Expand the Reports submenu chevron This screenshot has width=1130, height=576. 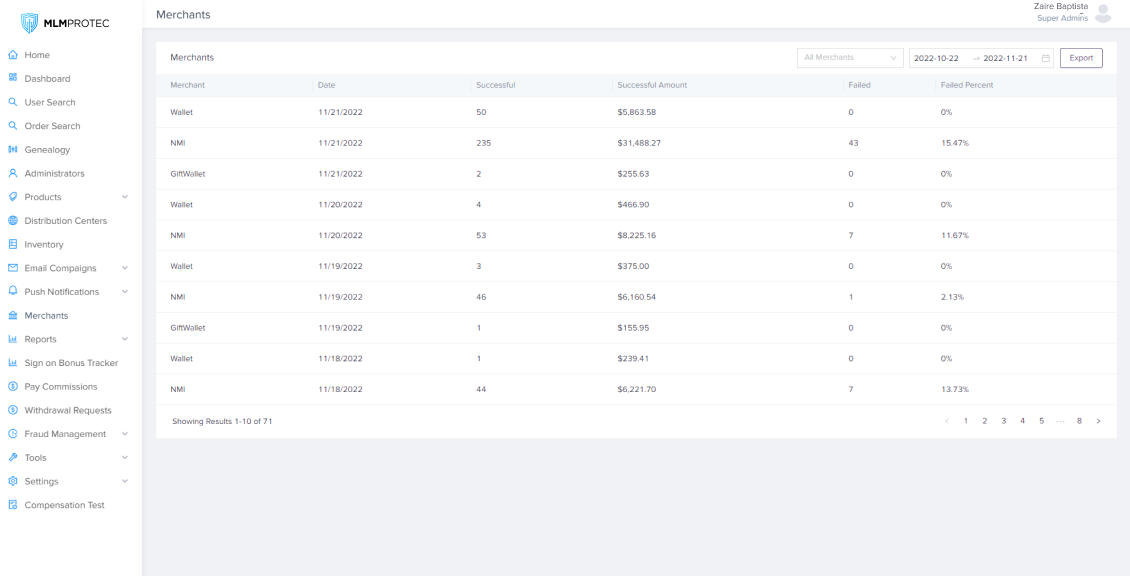[x=125, y=340]
